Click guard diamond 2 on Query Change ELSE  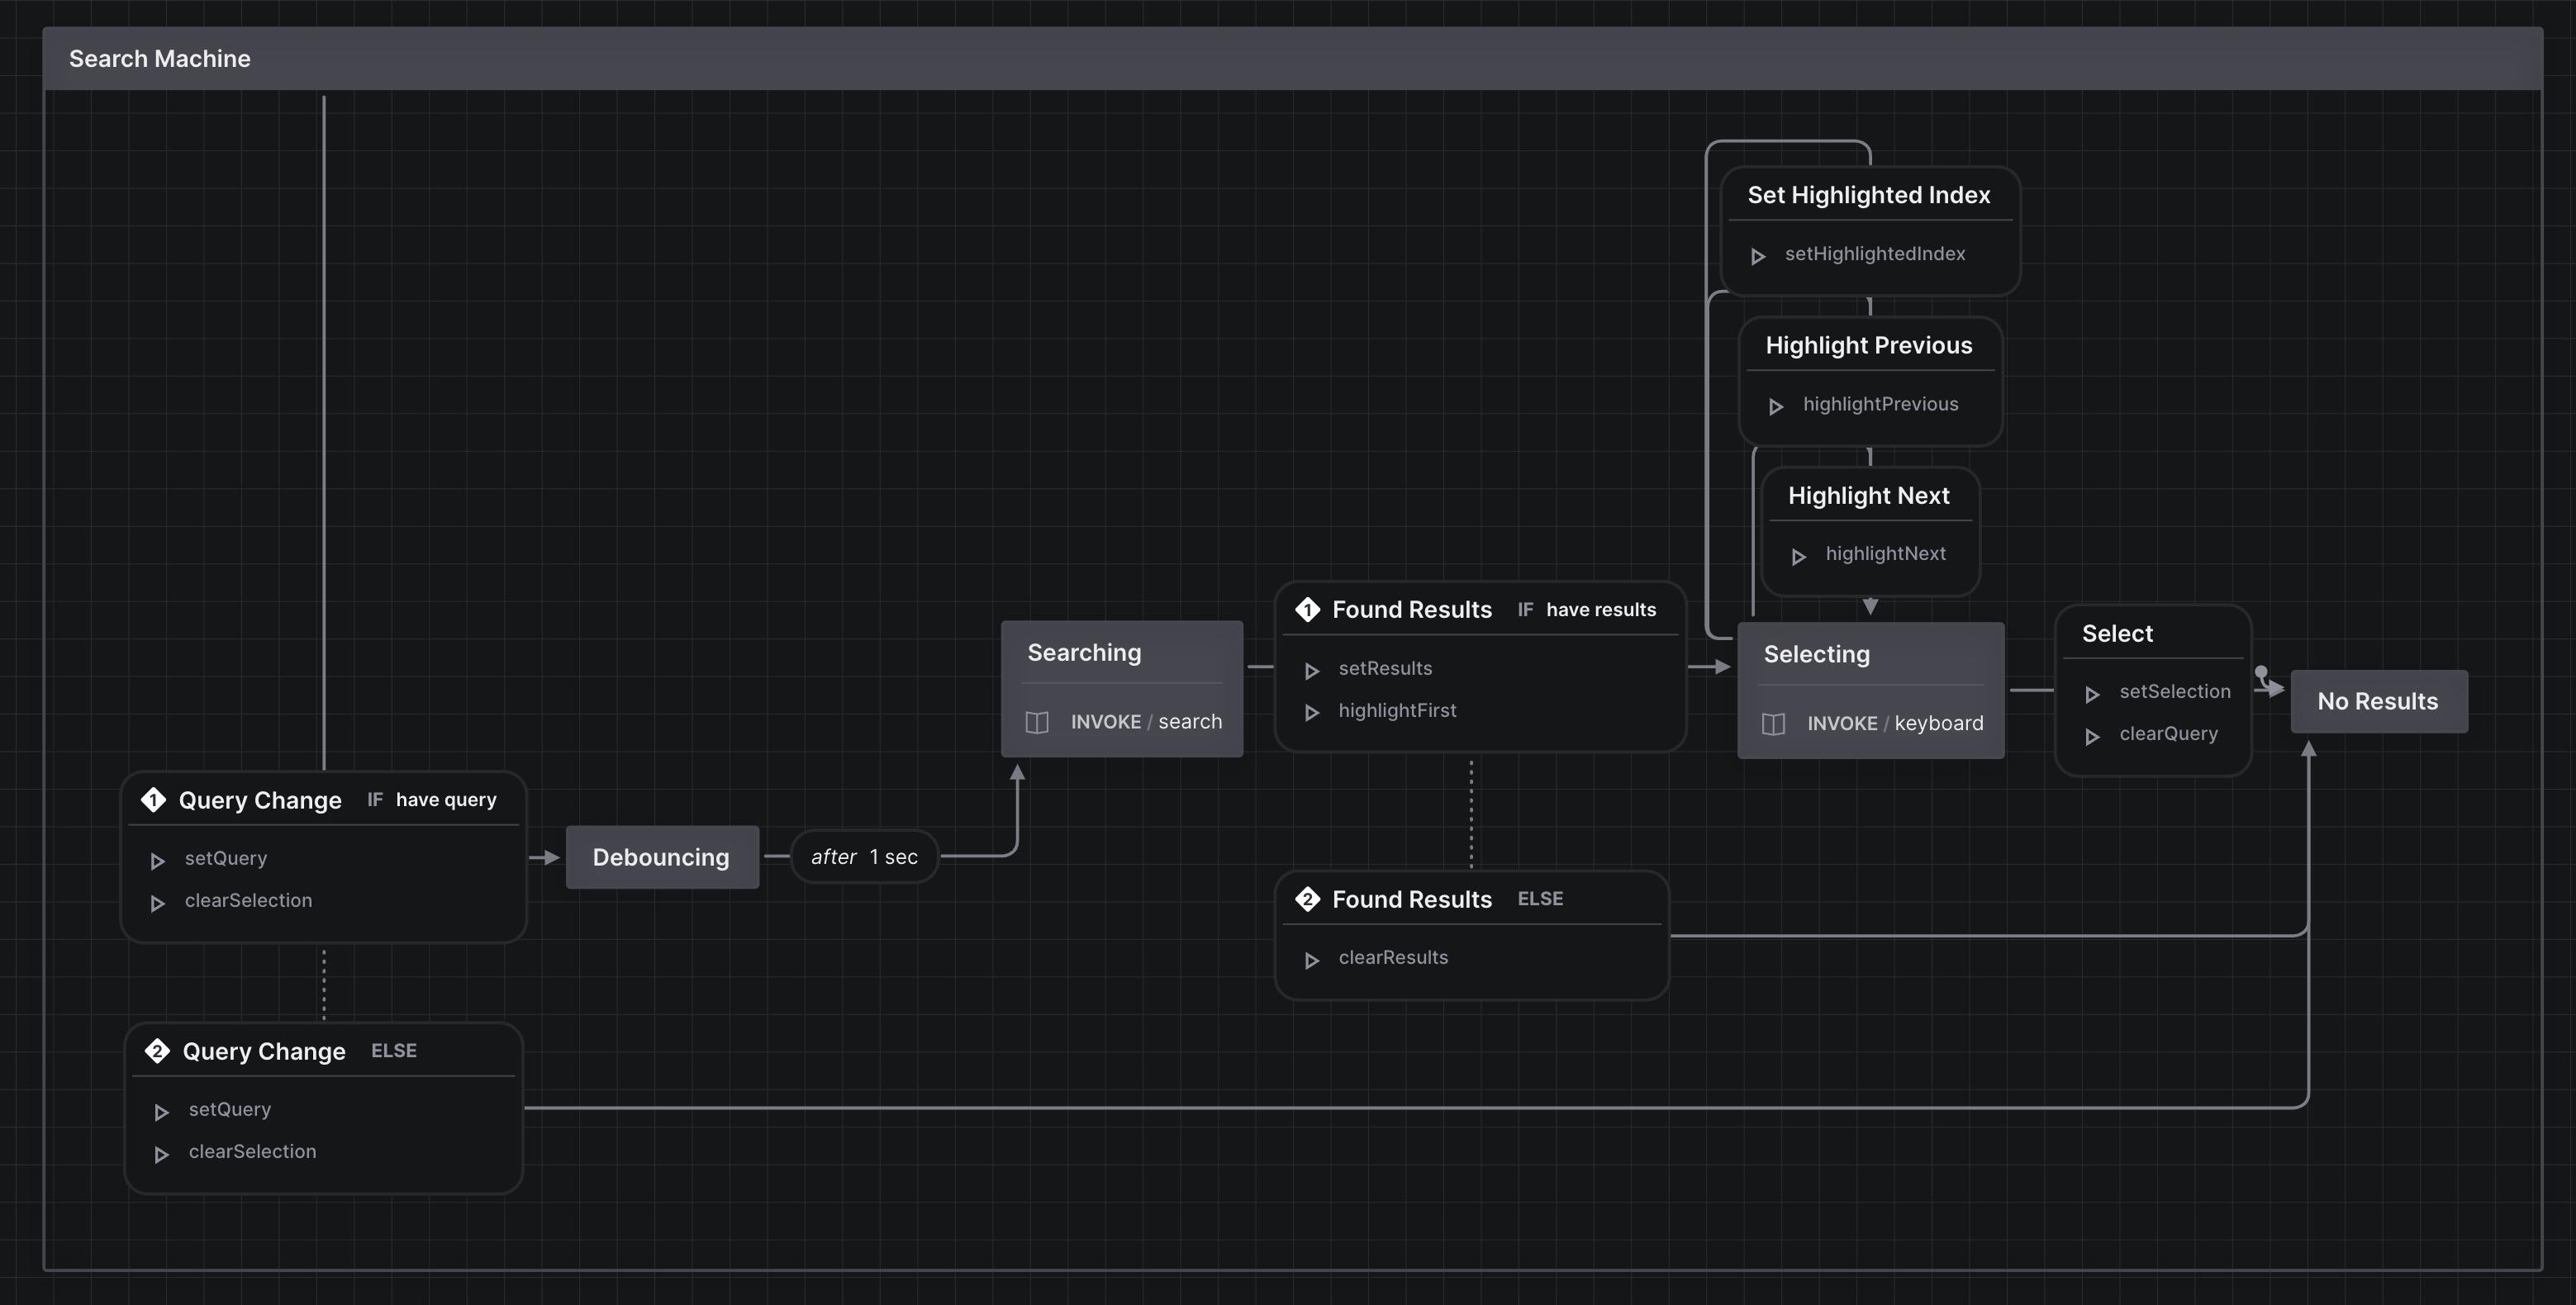point(157,1051)
